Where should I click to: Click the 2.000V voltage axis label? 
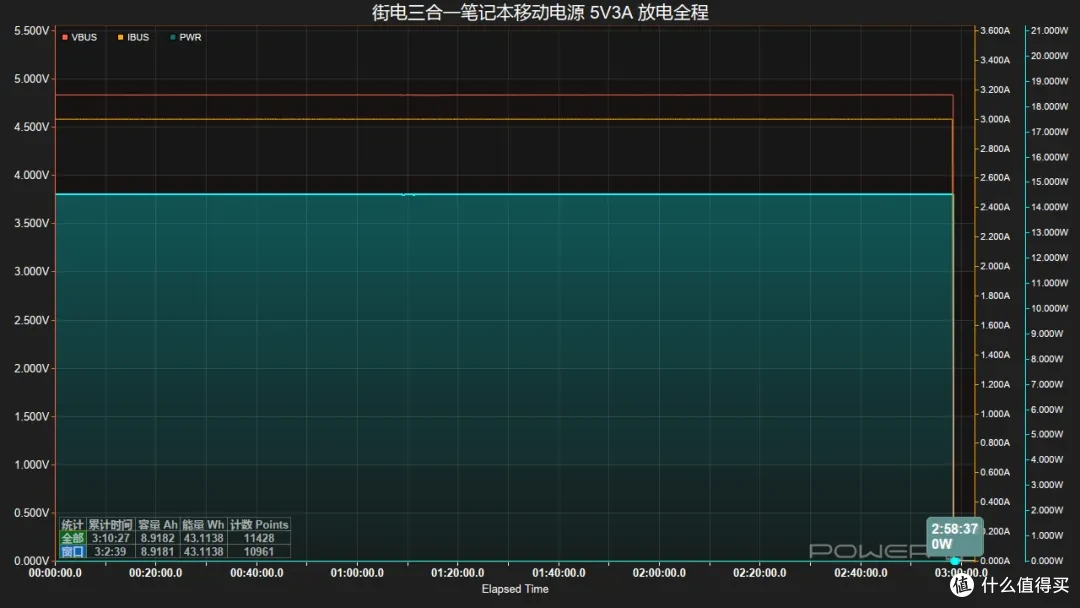pyautogui.click(x=32, y=368)
